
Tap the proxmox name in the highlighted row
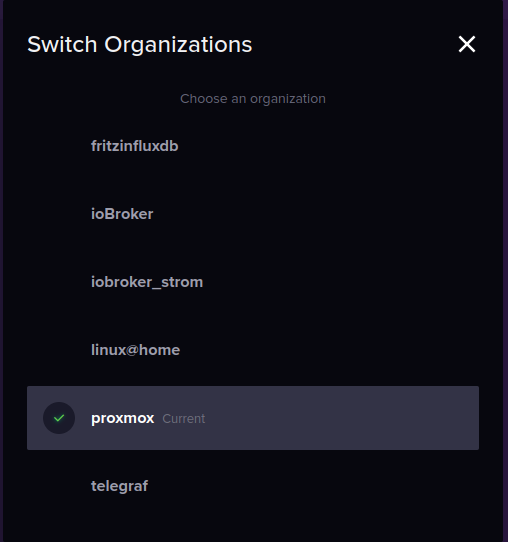pos(123,419)
